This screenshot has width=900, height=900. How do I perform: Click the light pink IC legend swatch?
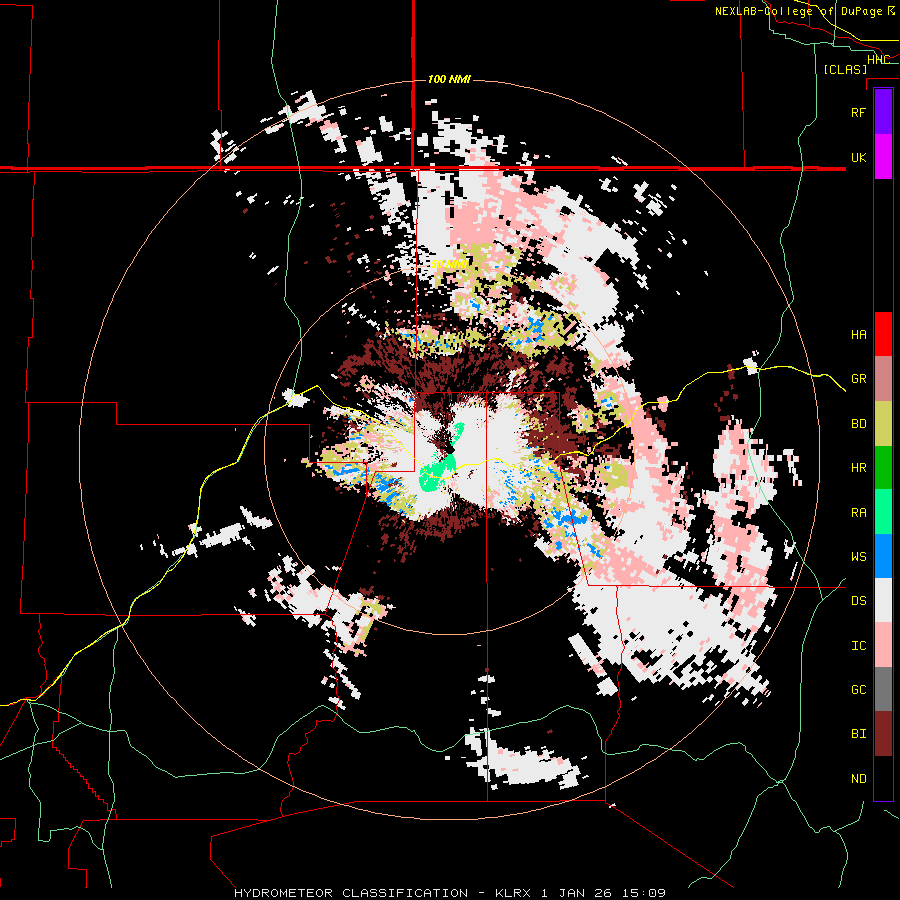coord(883,645)
